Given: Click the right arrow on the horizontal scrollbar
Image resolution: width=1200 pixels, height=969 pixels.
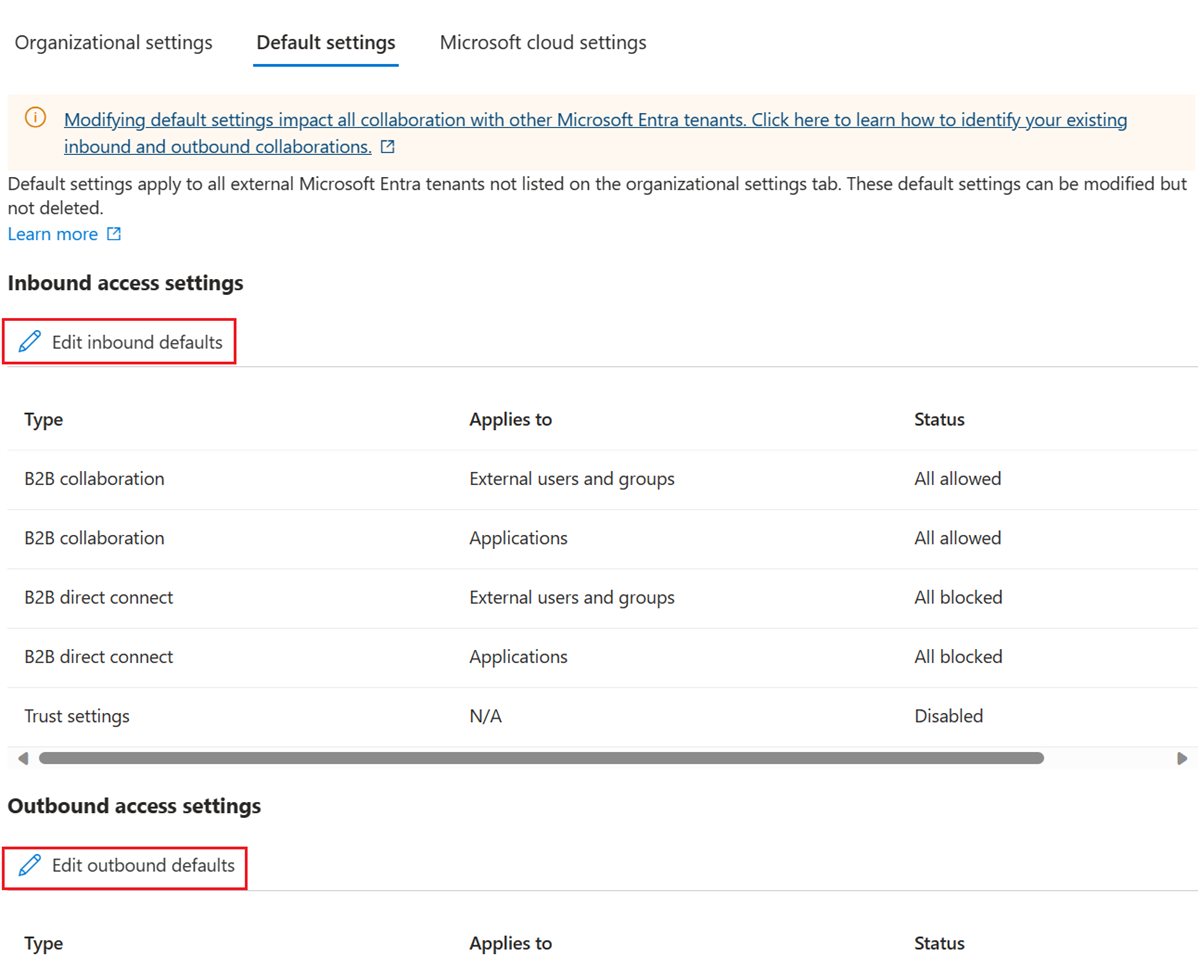Looking at the screenshot, I should [x=1184, y=758].
